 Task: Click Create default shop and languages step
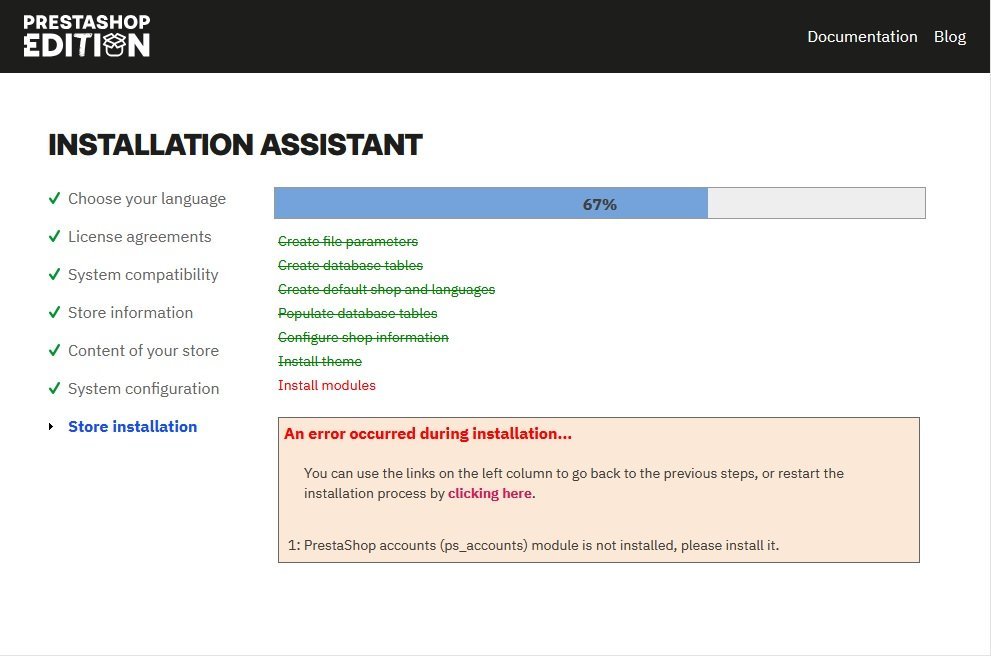386,289
